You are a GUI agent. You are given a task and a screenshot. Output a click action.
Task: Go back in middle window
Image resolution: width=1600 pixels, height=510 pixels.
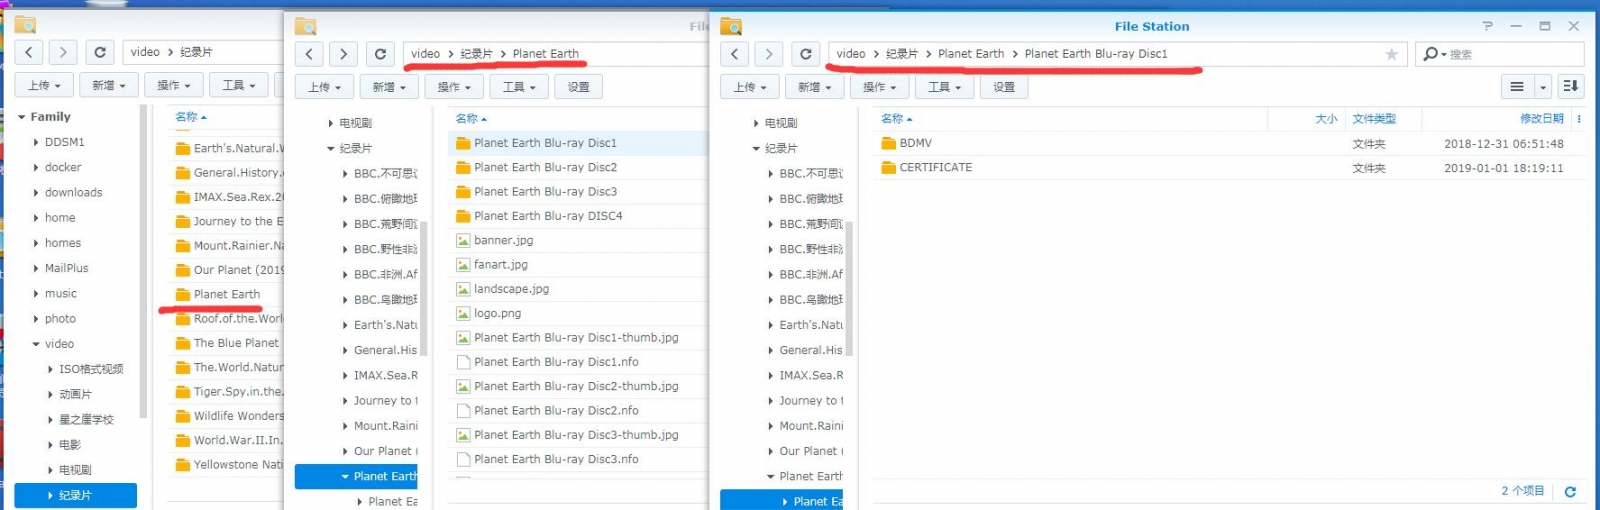pyautogui.click(x=309, y=54)
